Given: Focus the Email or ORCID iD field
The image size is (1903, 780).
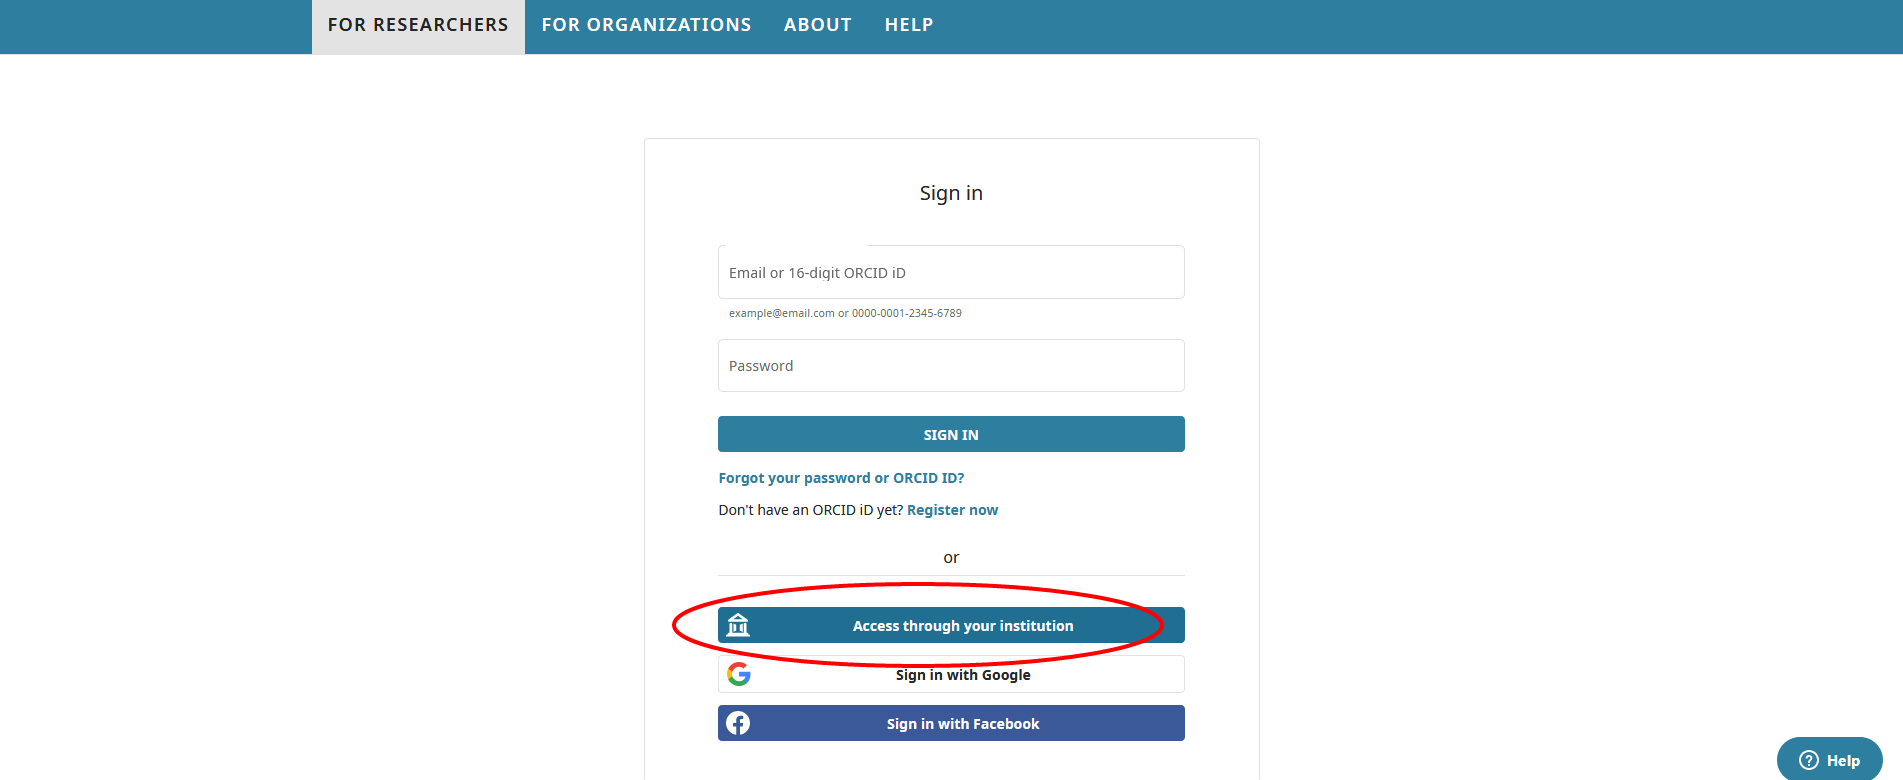Looking at the screenshot, I should click(951, 272).
